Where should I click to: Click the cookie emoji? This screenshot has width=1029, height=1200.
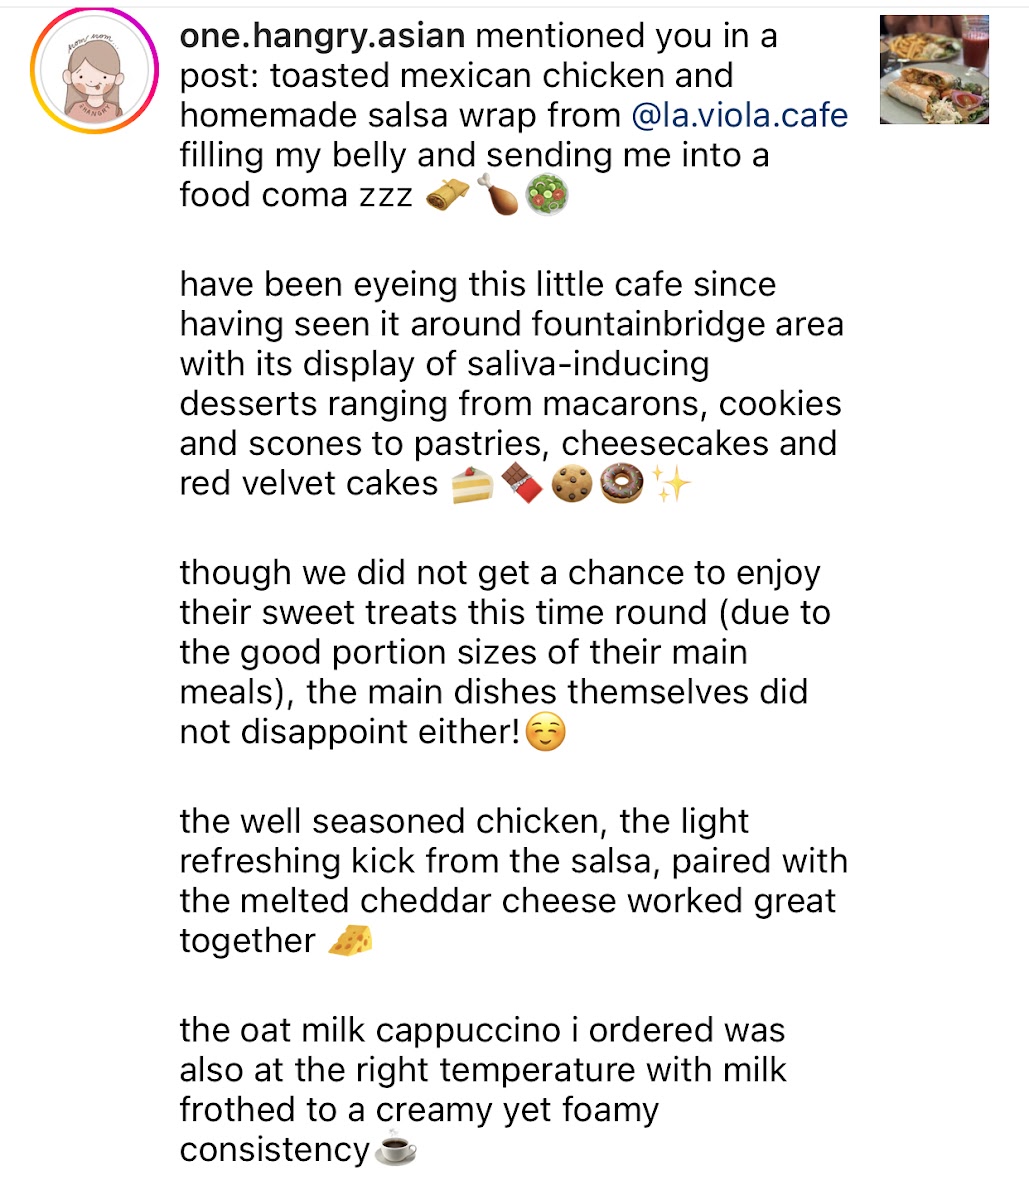coord(572,484)
